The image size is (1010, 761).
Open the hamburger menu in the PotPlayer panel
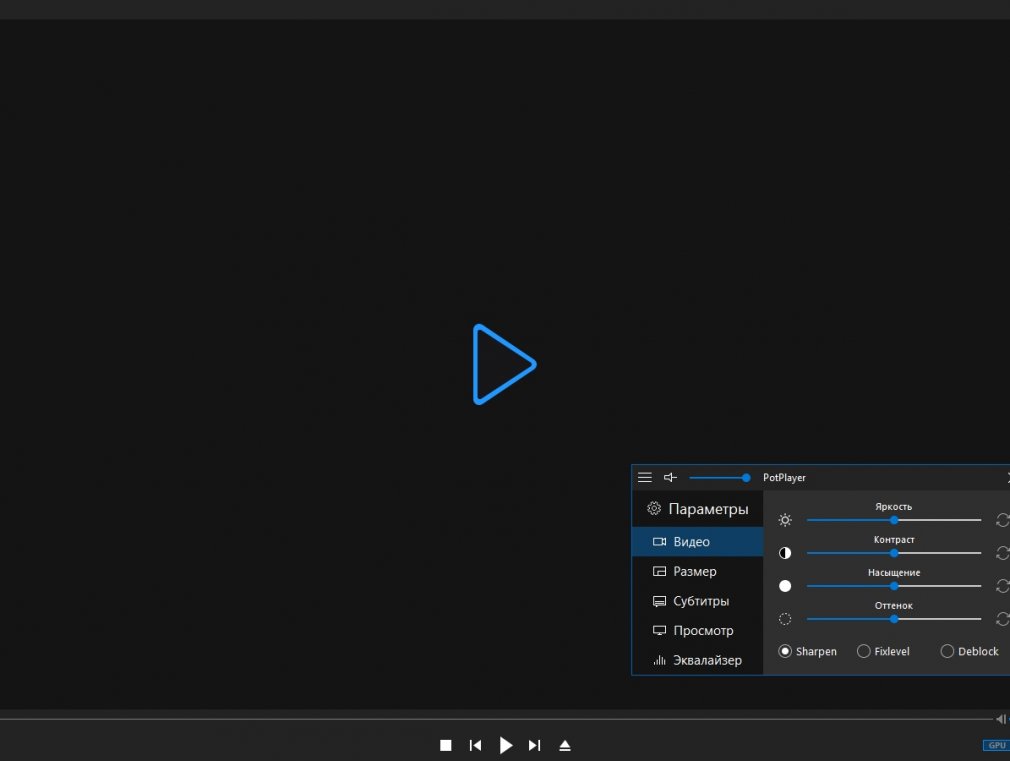[645, 477]
